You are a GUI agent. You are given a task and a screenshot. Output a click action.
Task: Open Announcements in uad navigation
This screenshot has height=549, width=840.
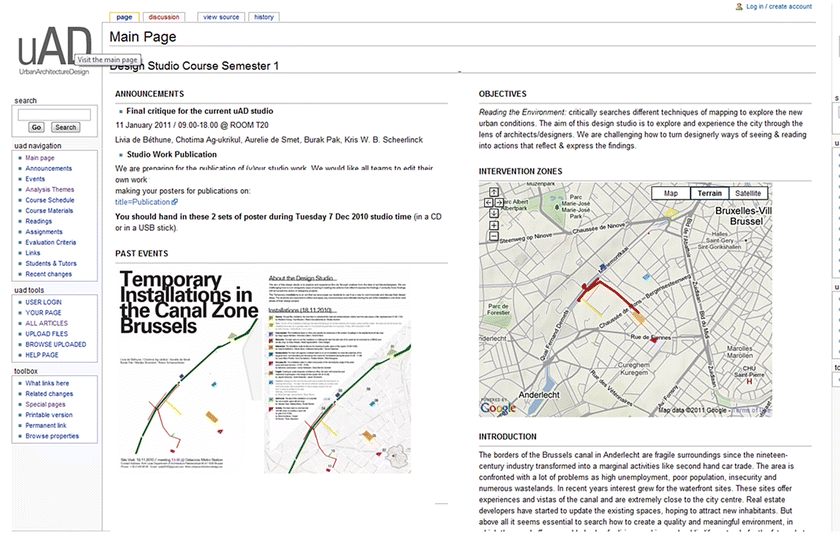[48, 168]
